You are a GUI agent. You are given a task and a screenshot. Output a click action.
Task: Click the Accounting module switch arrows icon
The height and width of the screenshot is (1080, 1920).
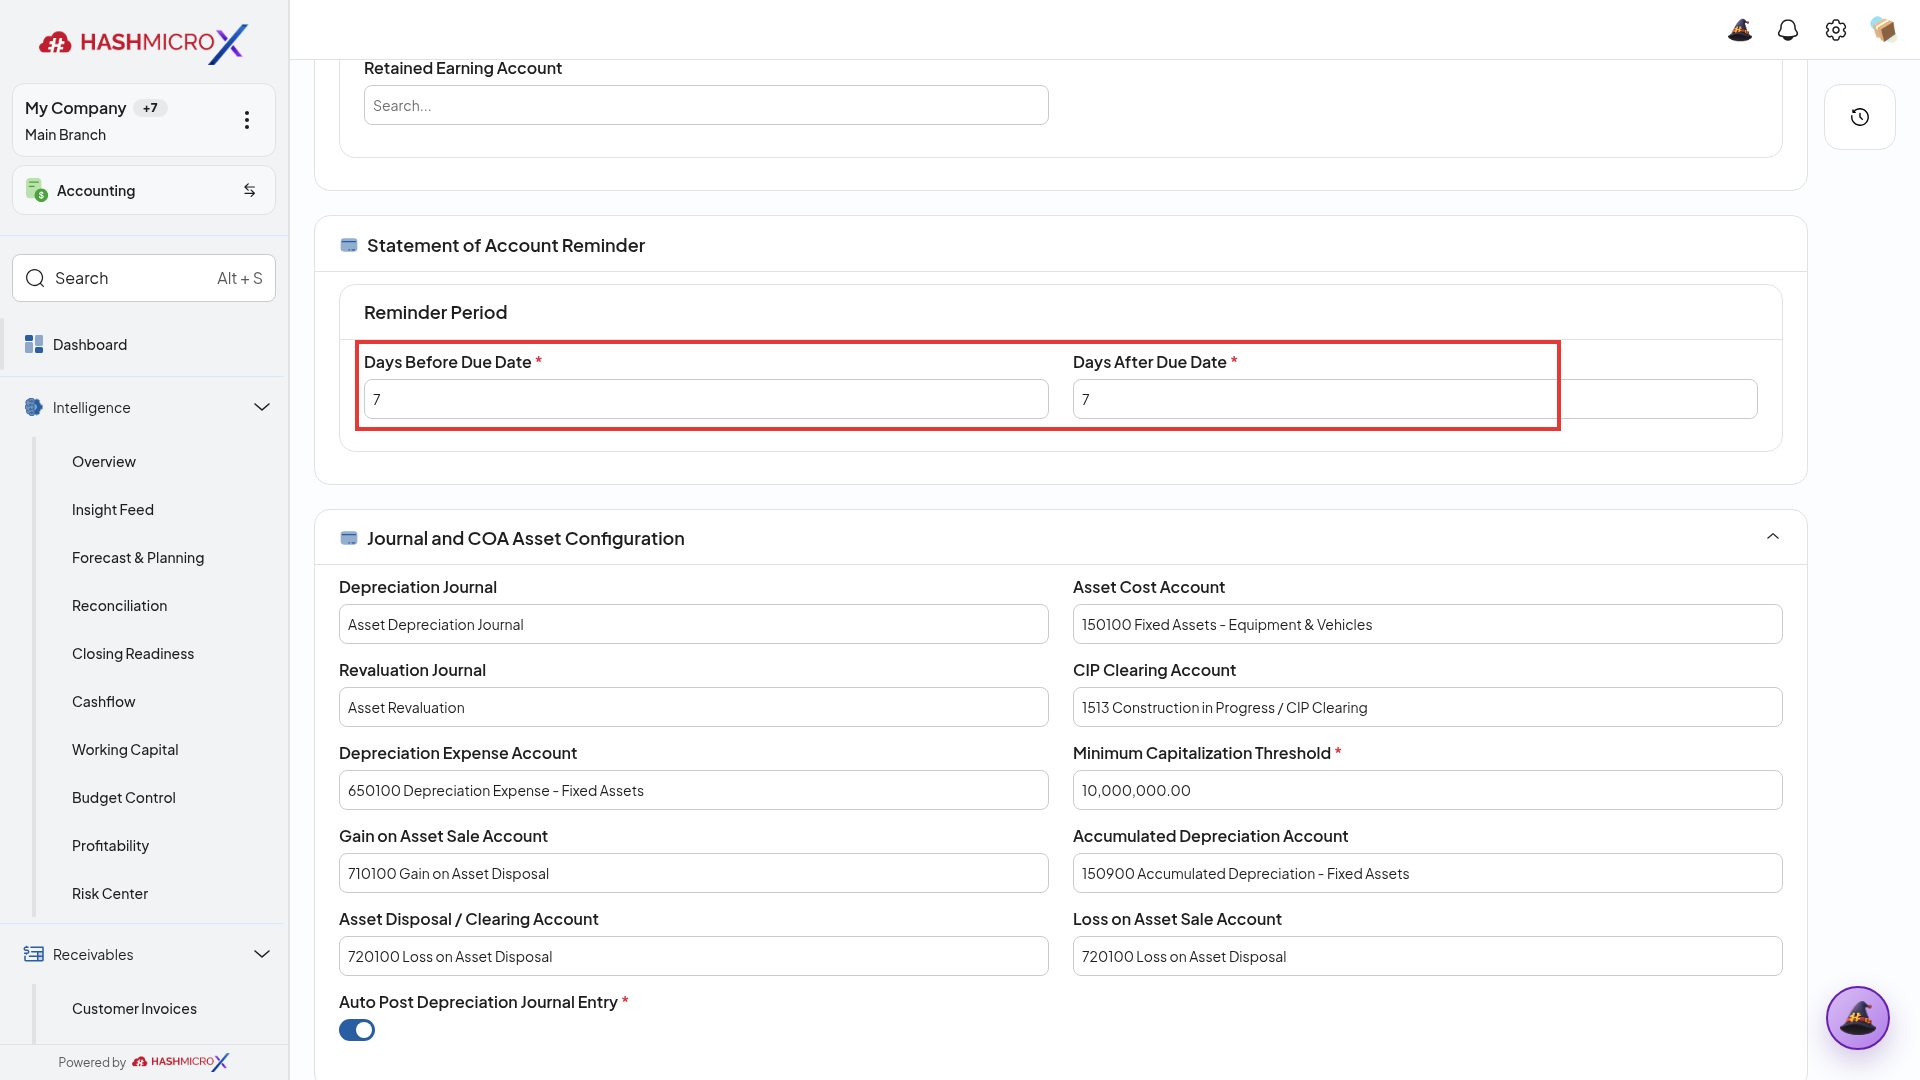click(250, 190)
